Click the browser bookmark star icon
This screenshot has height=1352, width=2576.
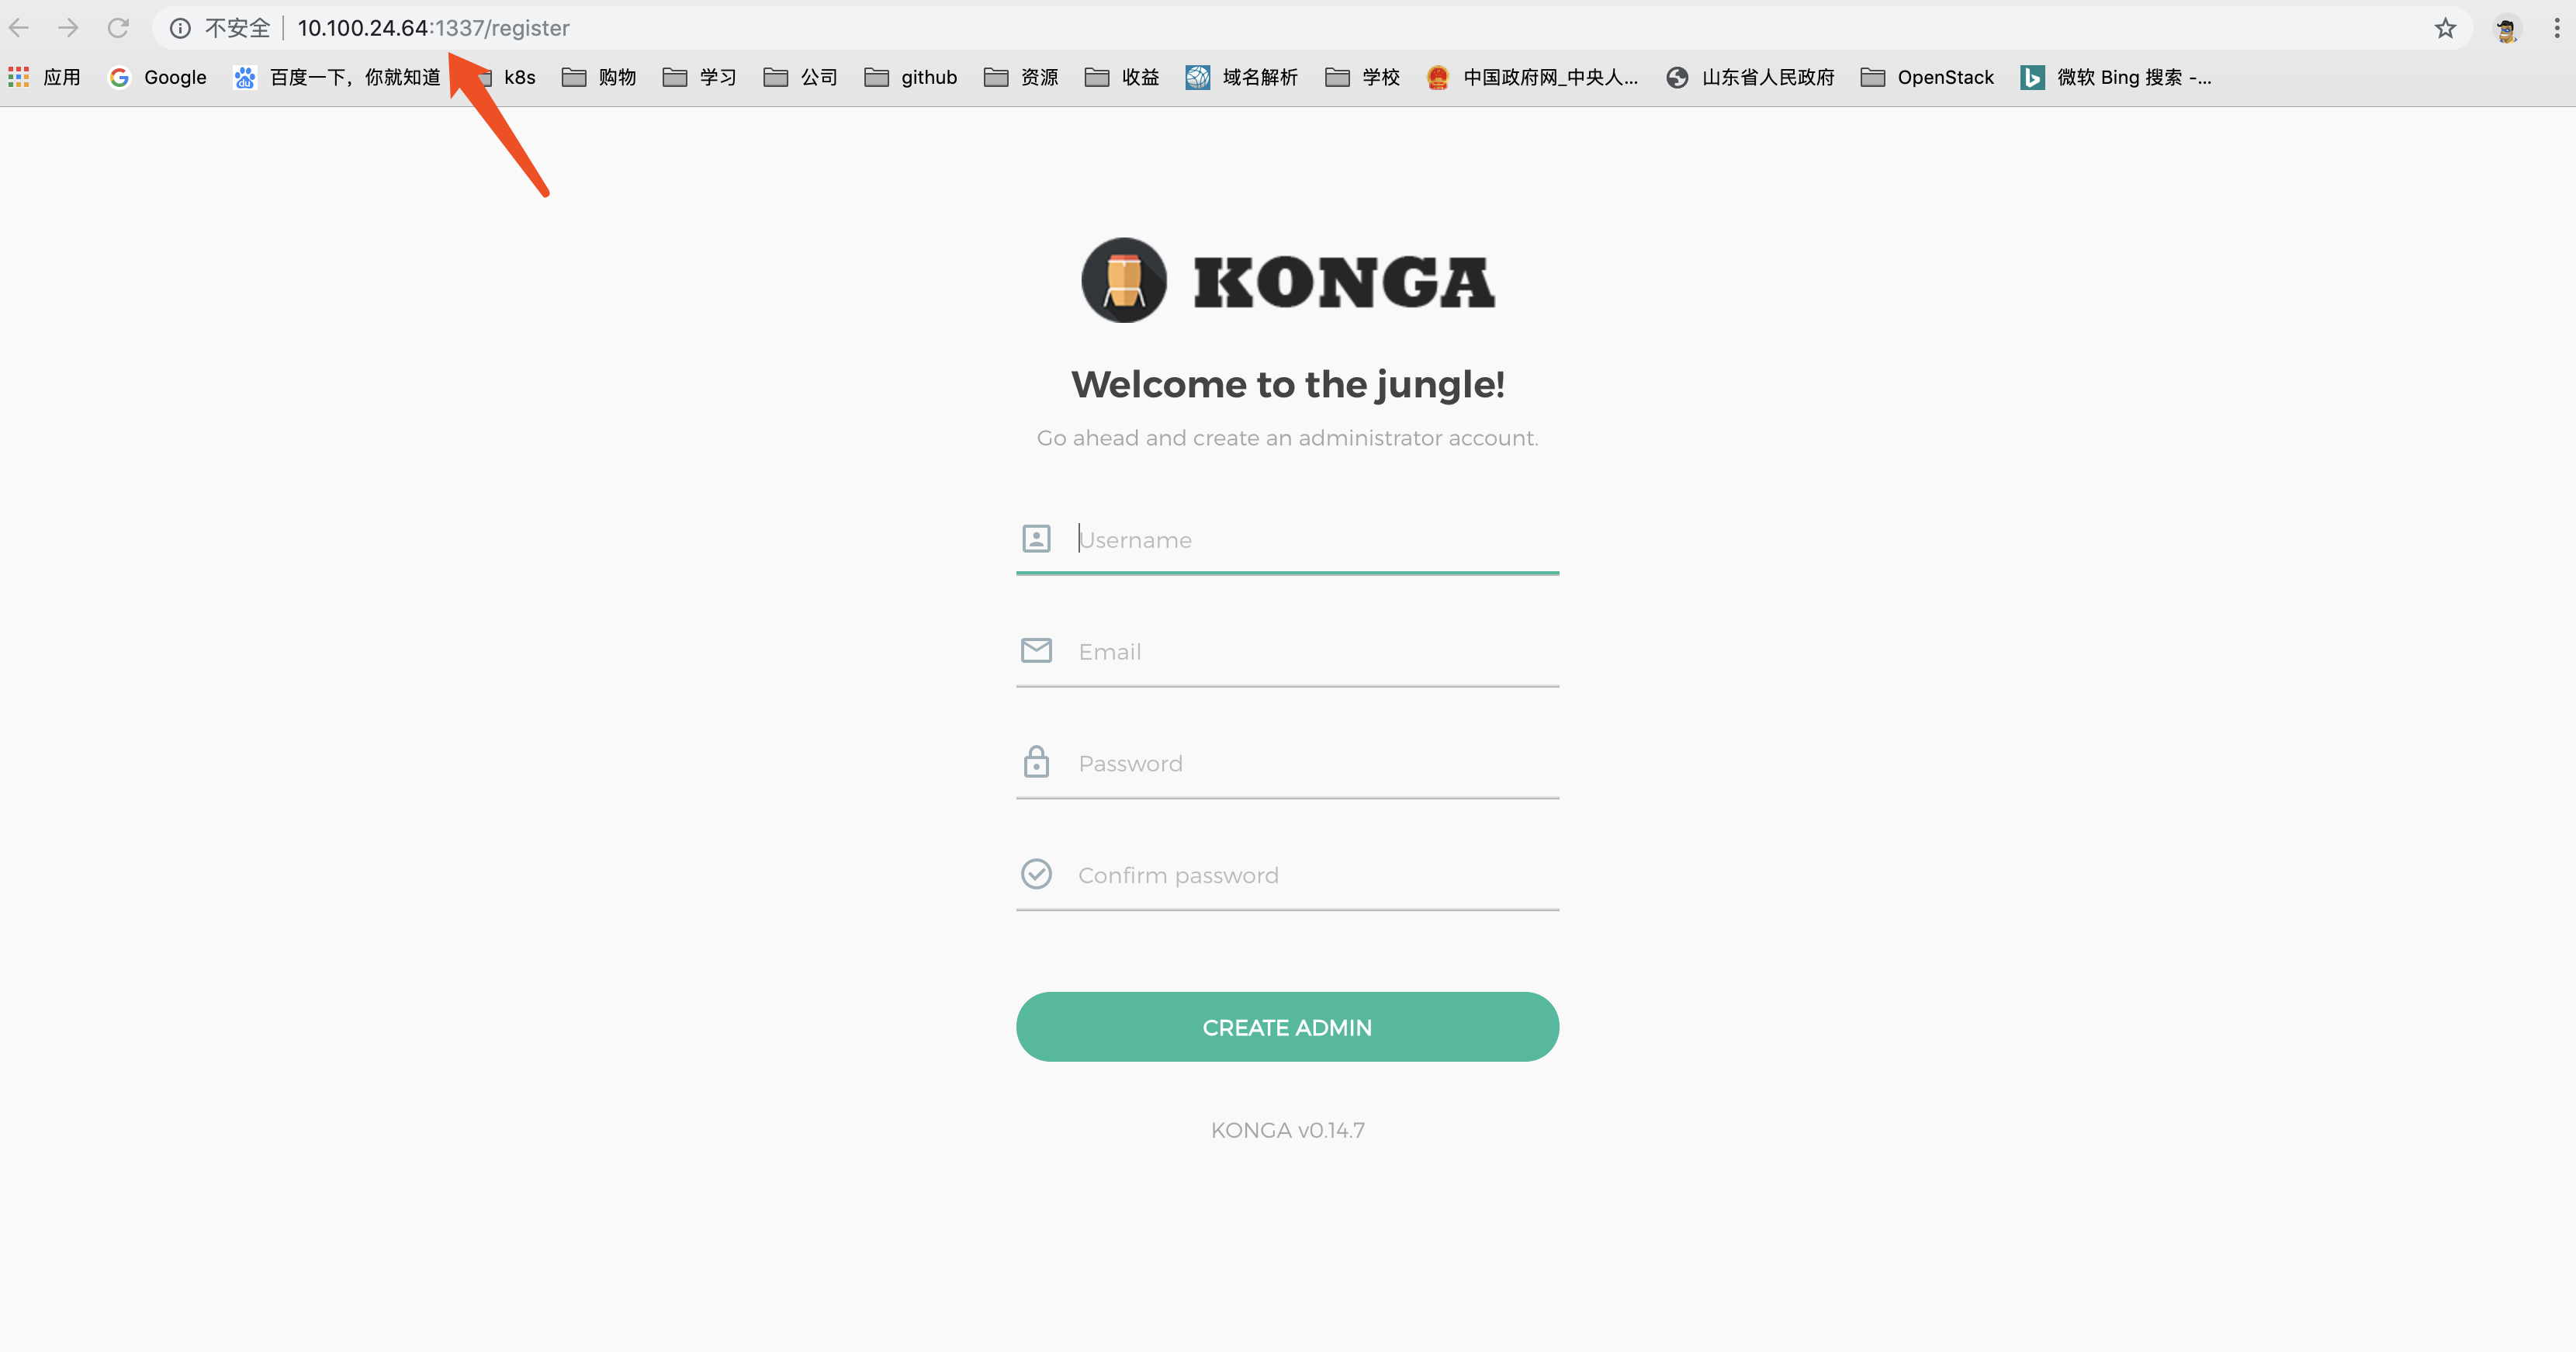point(2445,27)
